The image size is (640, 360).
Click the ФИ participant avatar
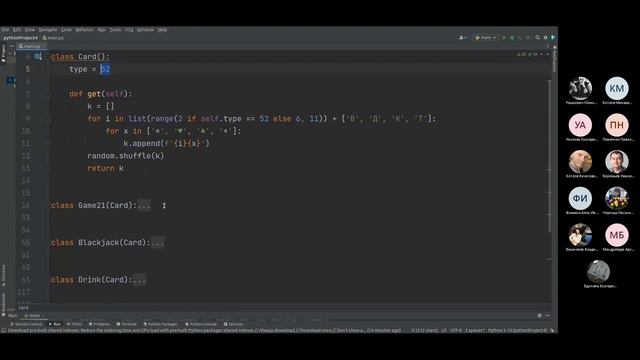580,198
